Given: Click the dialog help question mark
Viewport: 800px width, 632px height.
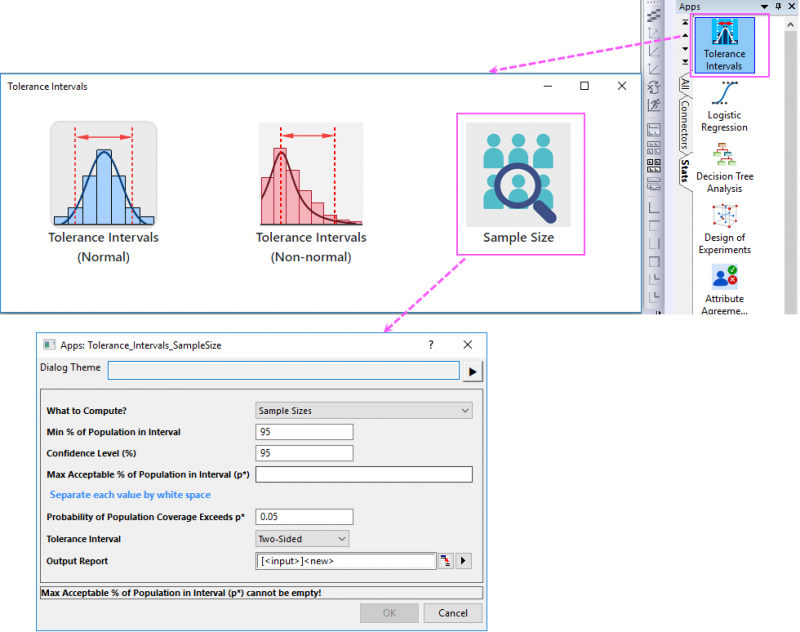Looking at the screenshot, I should coord(431,345).
